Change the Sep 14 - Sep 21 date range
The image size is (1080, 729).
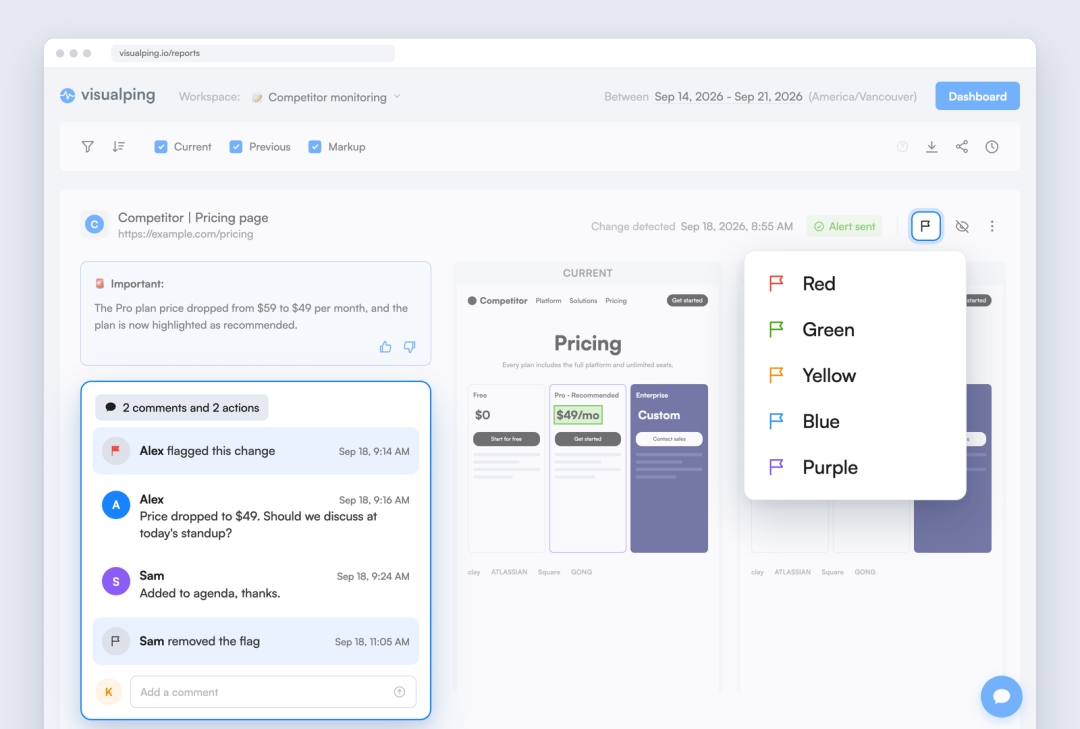728,96
